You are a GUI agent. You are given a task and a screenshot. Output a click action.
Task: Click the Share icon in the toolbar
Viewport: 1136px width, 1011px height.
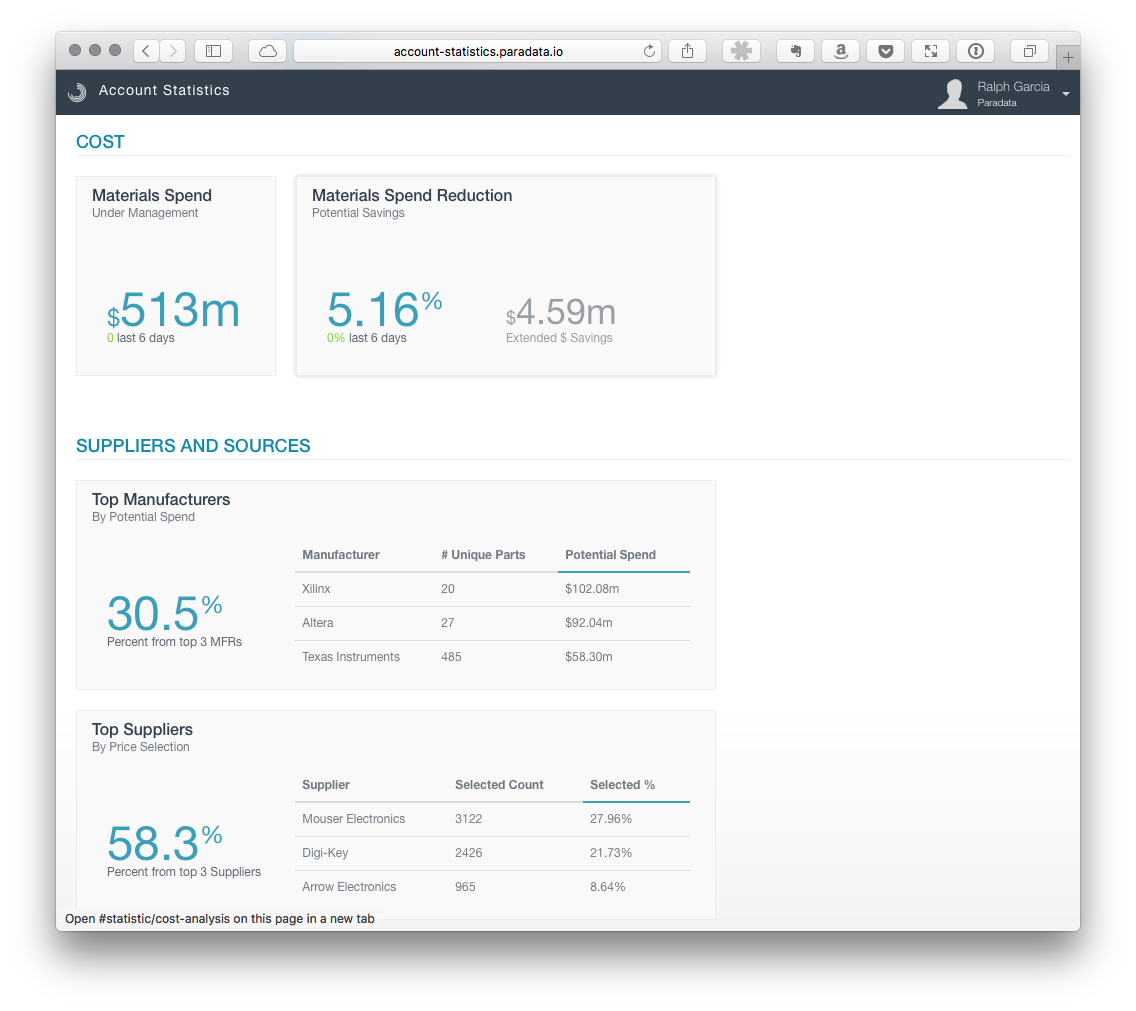pyautogui.click(x=687, y=51)
